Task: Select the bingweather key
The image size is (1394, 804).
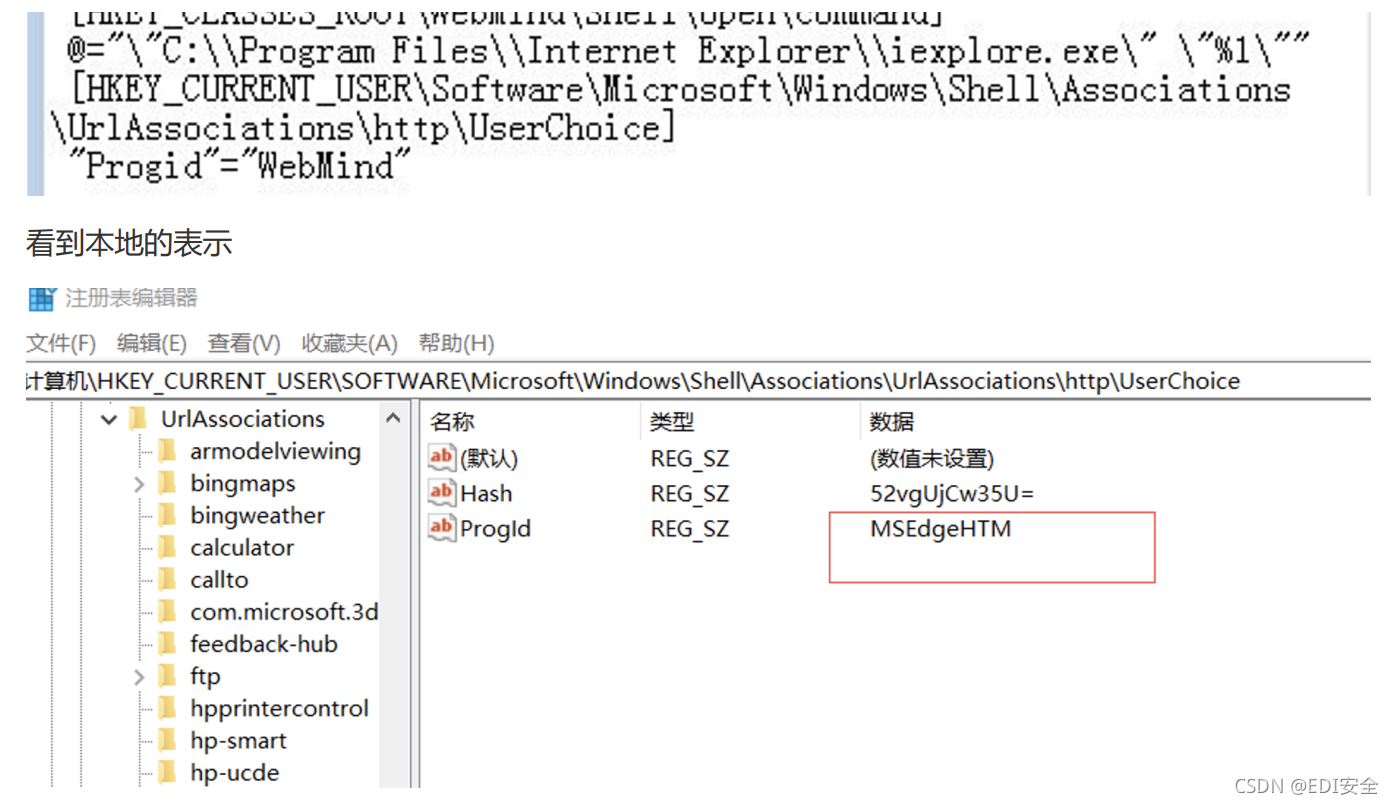Action: [257, 515]
